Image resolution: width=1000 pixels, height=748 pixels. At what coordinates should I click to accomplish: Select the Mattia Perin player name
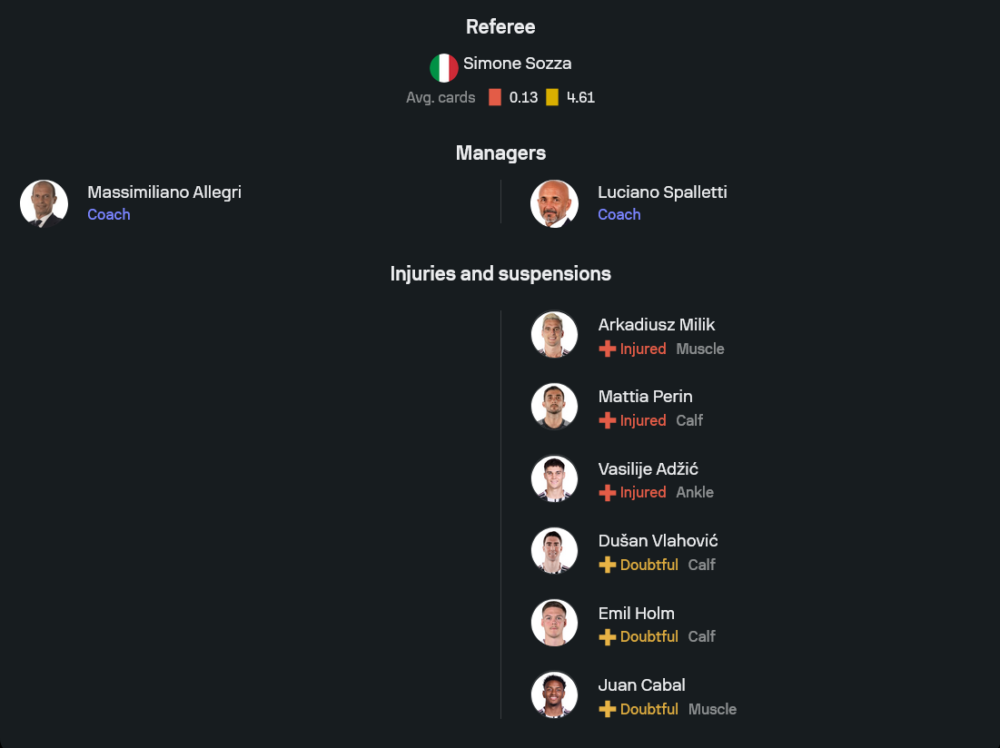(x=645, y=396)
